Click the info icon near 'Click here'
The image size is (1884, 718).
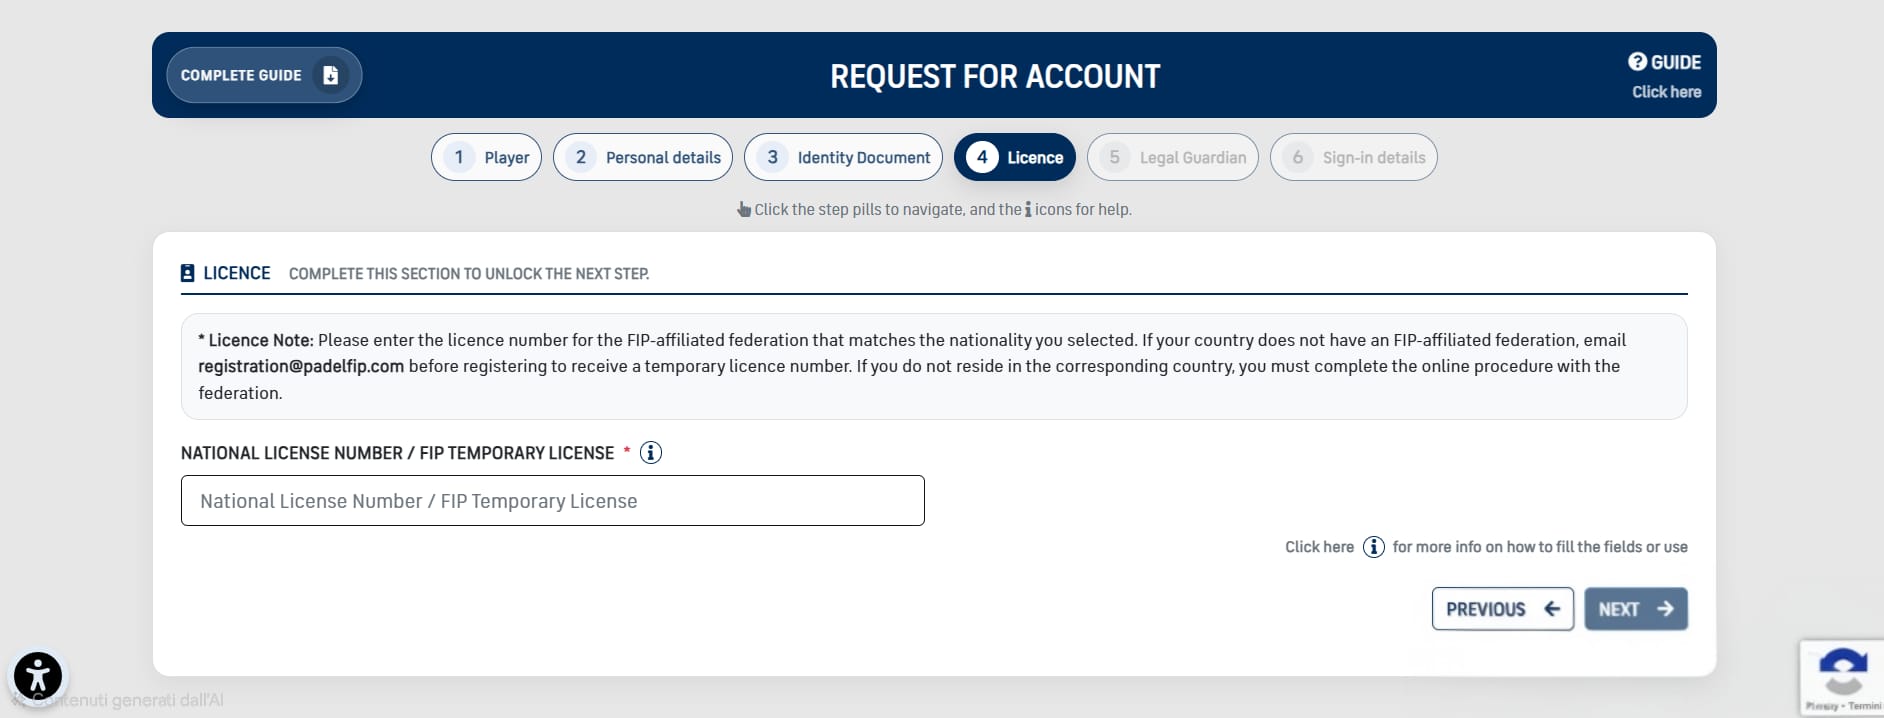pyautogui.click(x=1374, y=547)
